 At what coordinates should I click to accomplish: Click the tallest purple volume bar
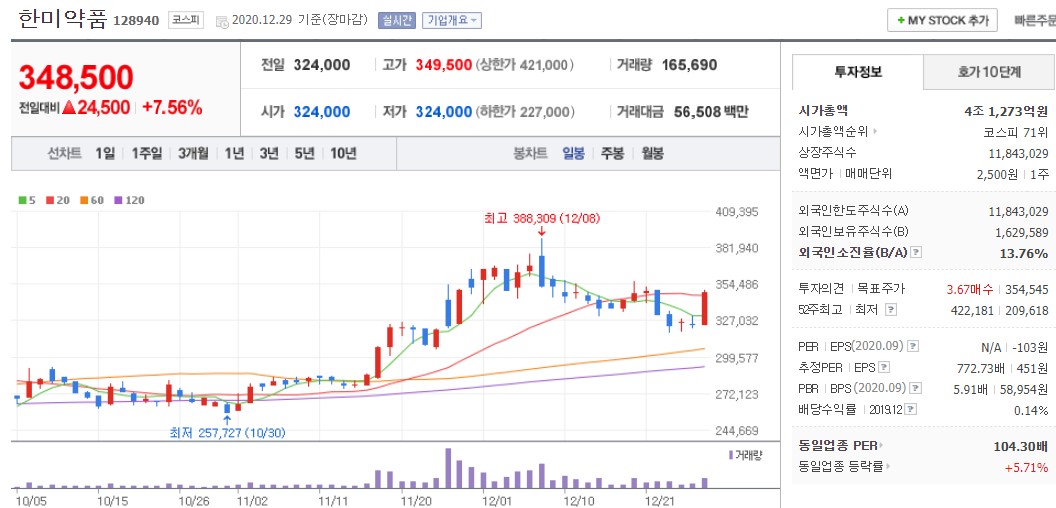click(448, 468)
